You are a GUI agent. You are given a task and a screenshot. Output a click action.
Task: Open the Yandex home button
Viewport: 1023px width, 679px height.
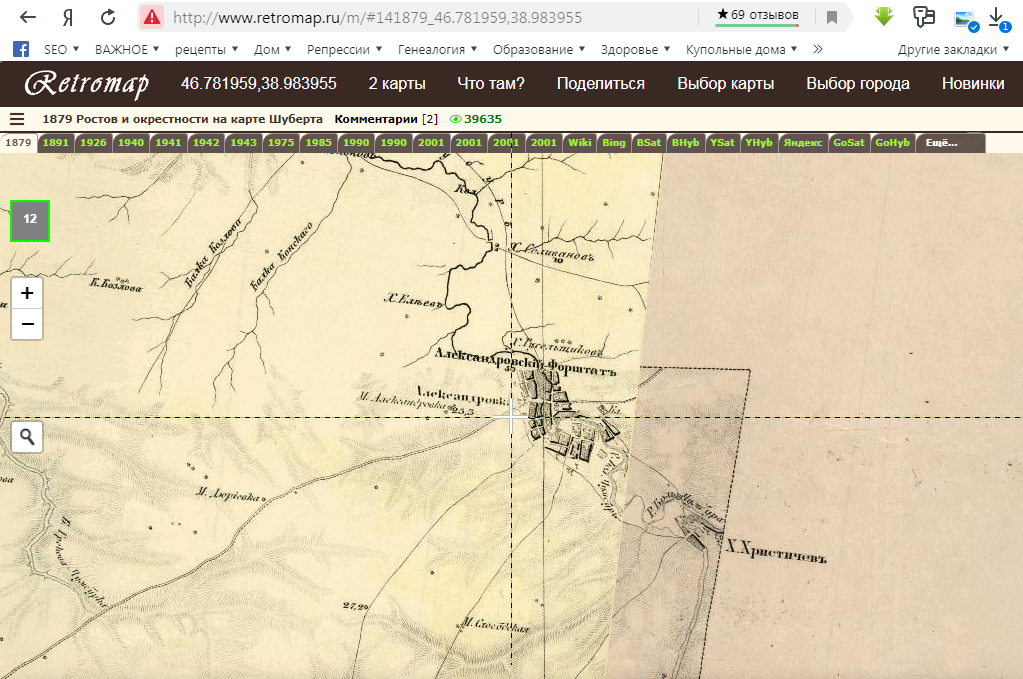(x=68, y=18)
